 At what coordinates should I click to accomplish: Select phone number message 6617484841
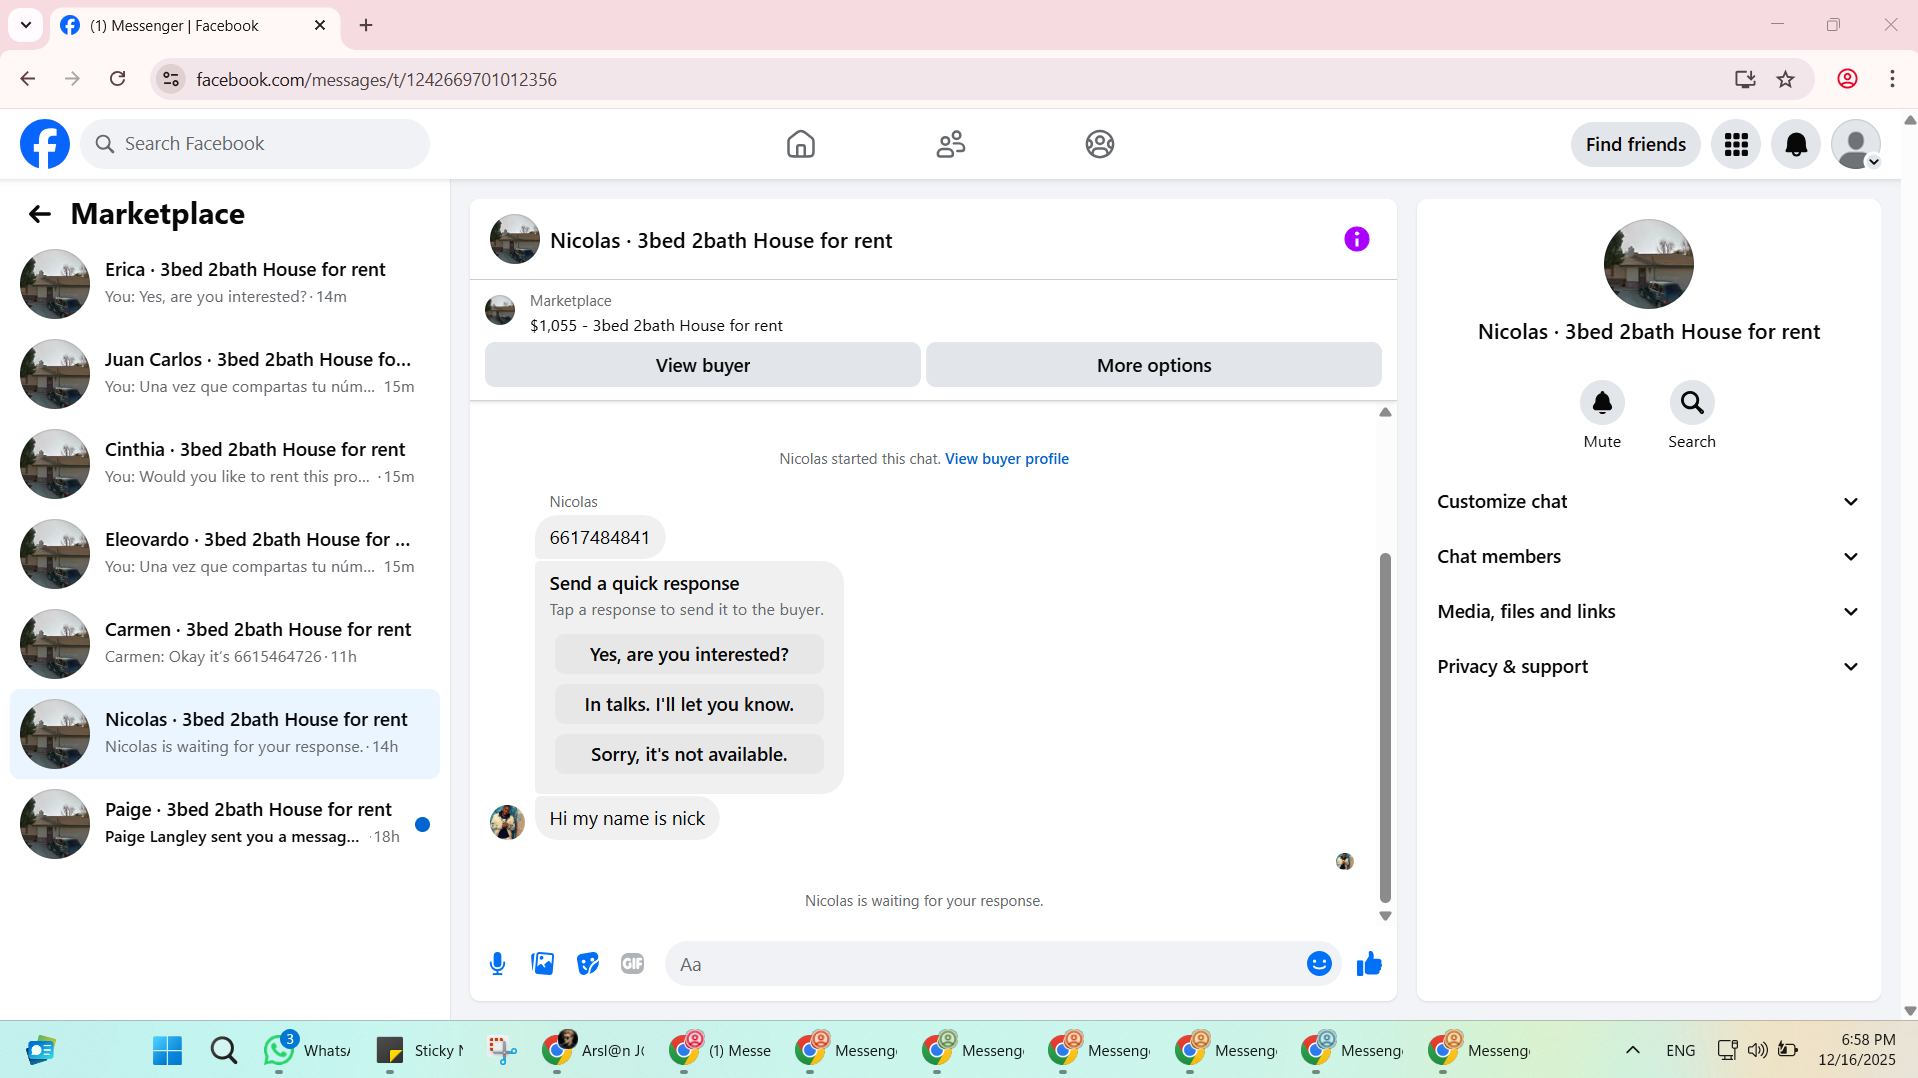(x=600, y=538)
